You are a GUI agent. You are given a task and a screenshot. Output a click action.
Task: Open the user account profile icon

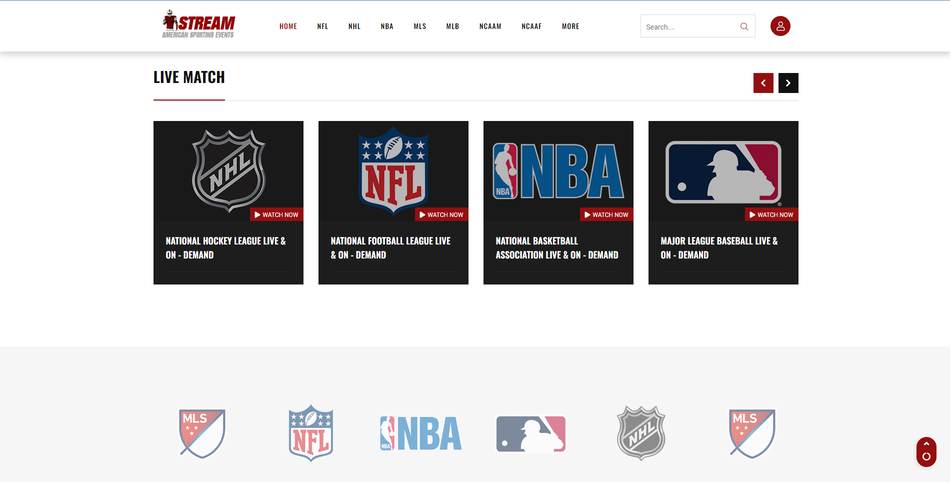780,26
